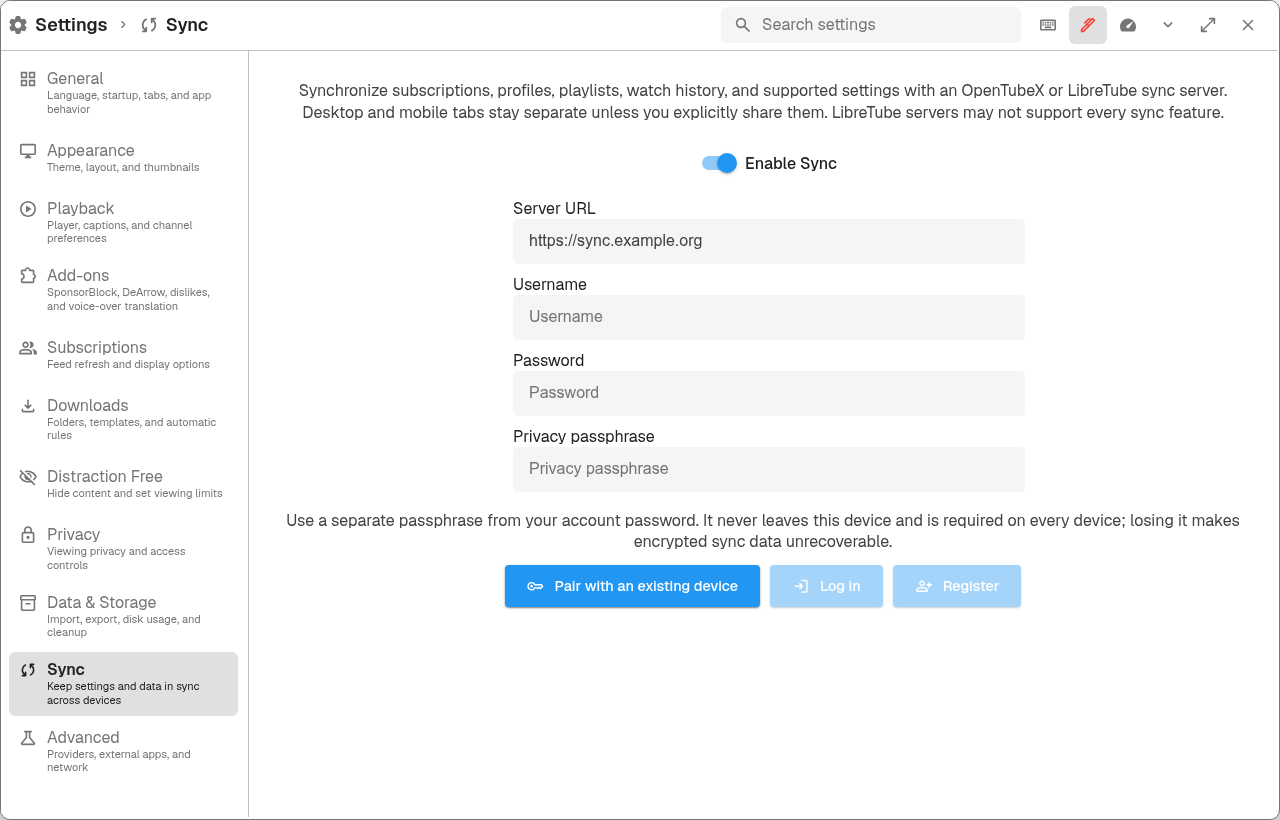Click the Username input field
The image size is (1280, 820).
point(769,317)
